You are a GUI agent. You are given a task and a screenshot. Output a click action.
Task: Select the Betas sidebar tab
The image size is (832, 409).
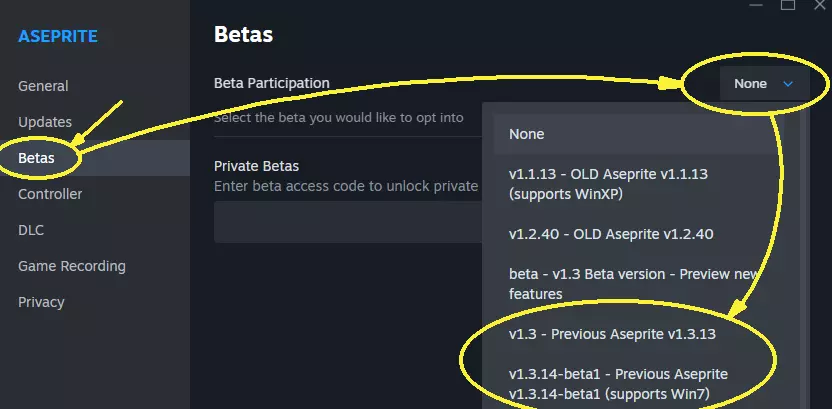click(x=36, y=158)
